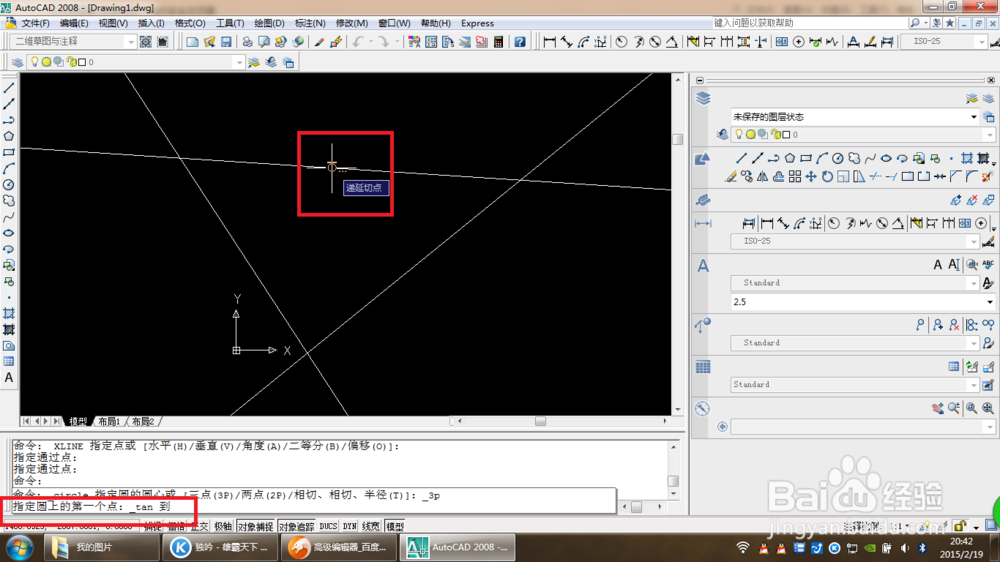Click the Move tool in dashboard modify panel
Image resolution: width=1000 pixels, height=562 pixels.
tap(811, 177)
